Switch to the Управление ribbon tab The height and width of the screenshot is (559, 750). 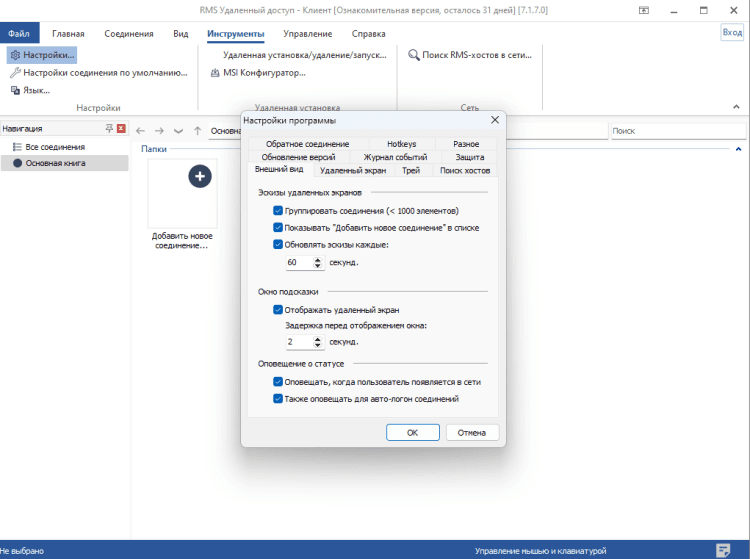(x=308, y=33)
